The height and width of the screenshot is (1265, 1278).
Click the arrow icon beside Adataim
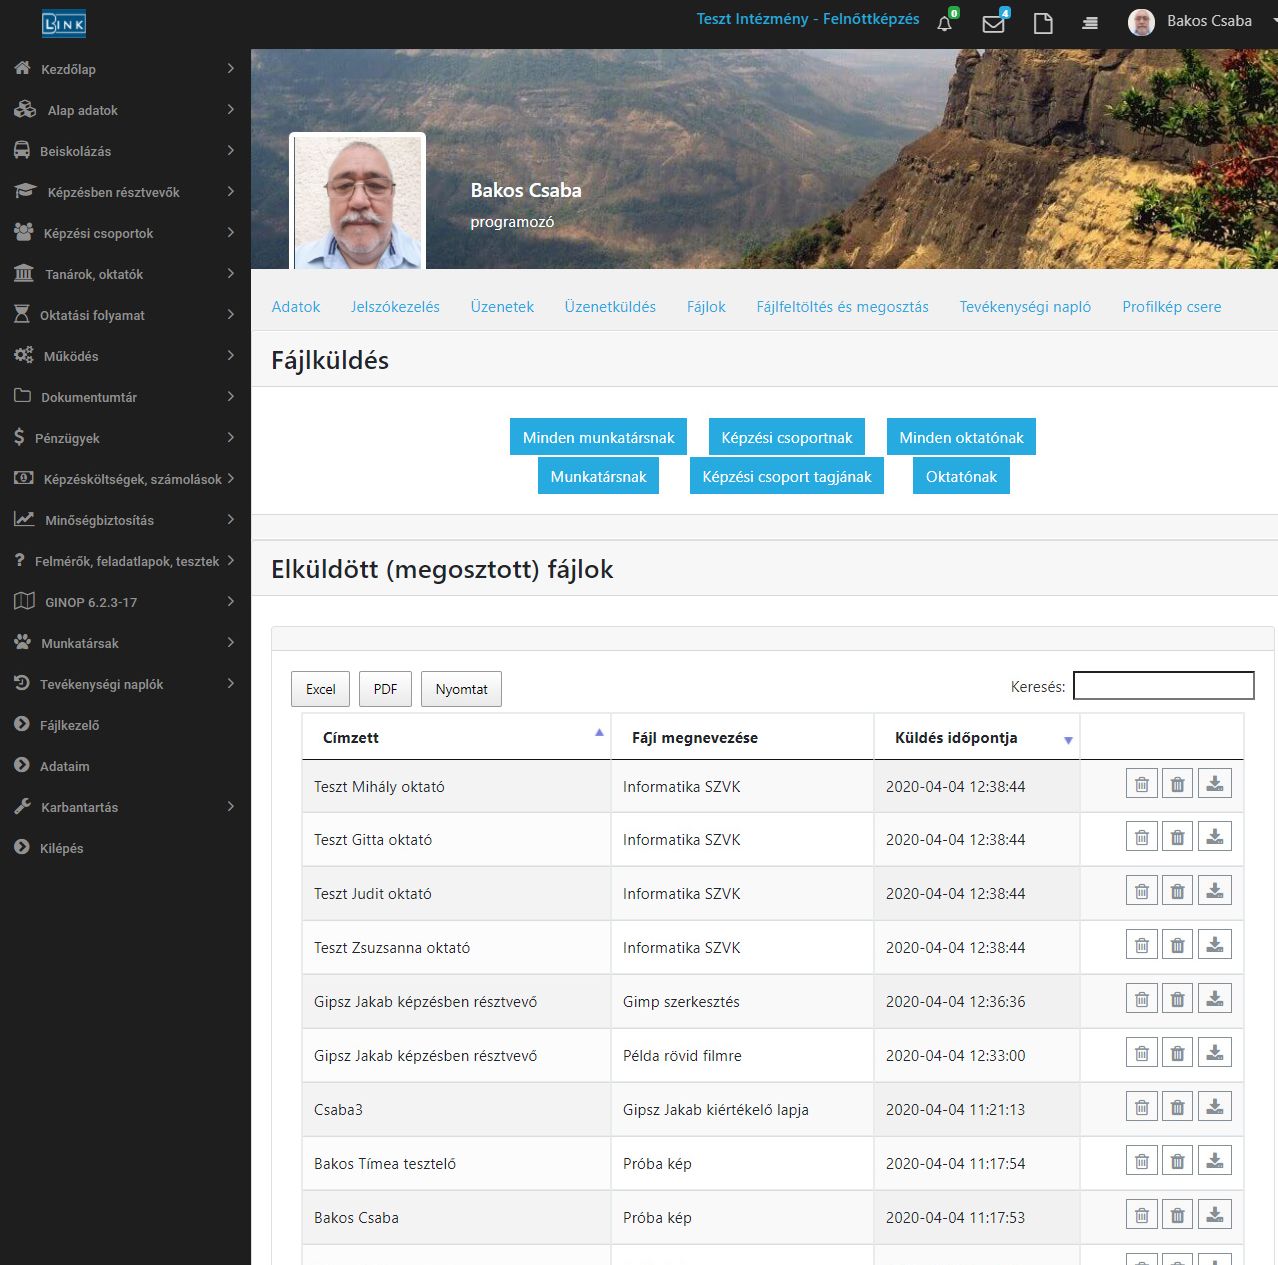point(22,765)
